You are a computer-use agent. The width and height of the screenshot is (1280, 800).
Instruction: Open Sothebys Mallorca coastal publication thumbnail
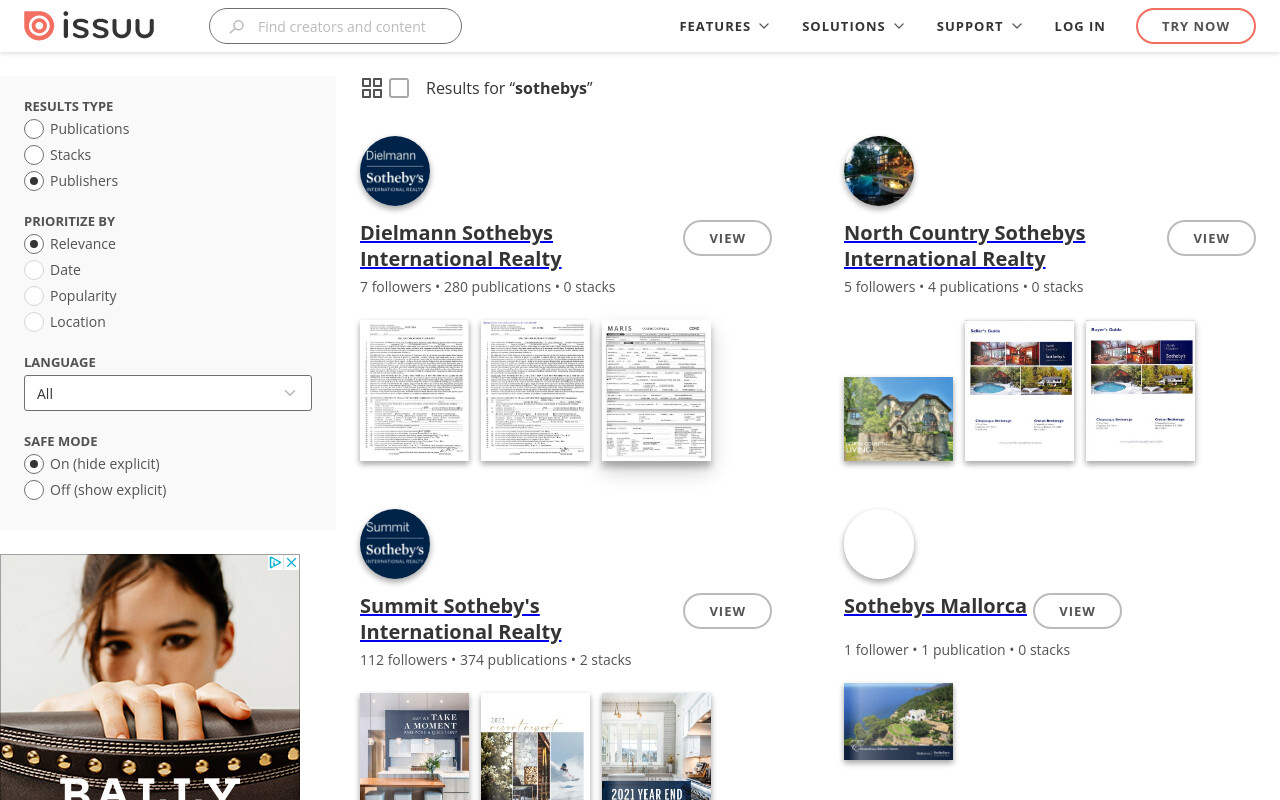(898, 722)
